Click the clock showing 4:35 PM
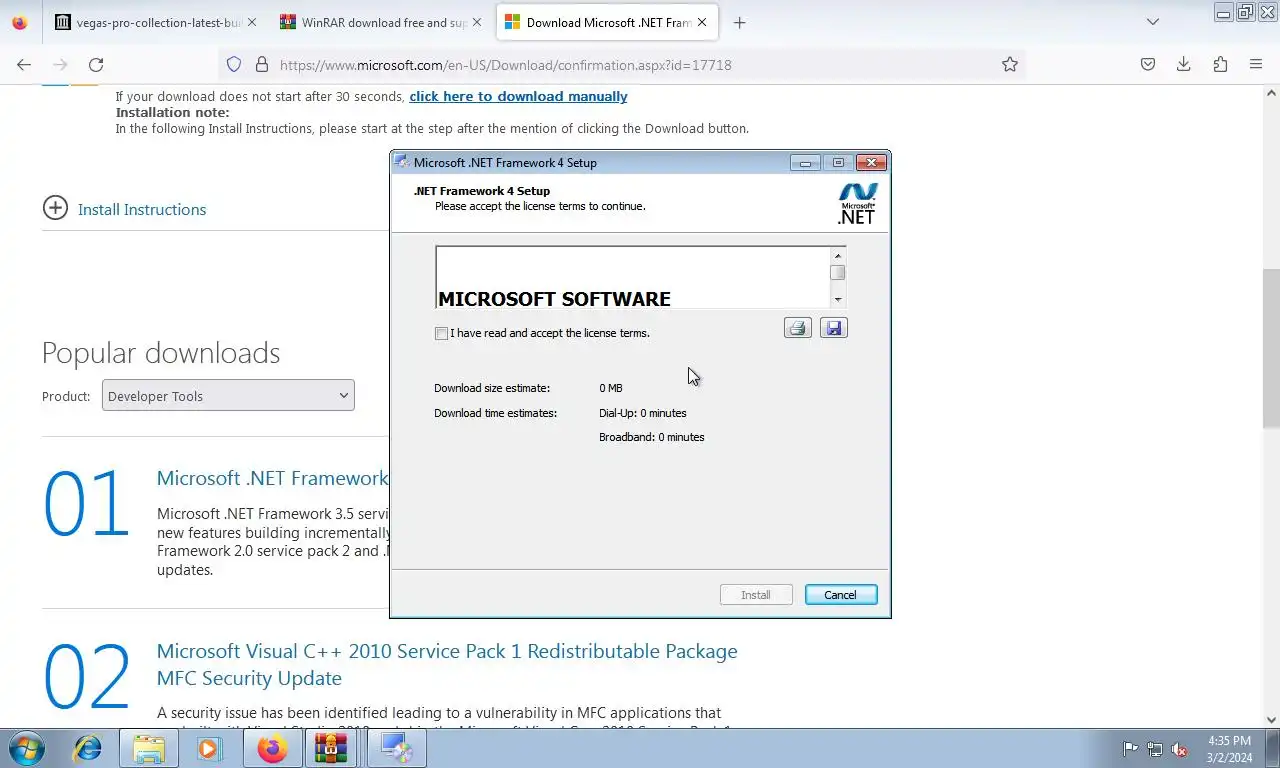Screen dimensions: 1280x768 [x=1229, y=741]
